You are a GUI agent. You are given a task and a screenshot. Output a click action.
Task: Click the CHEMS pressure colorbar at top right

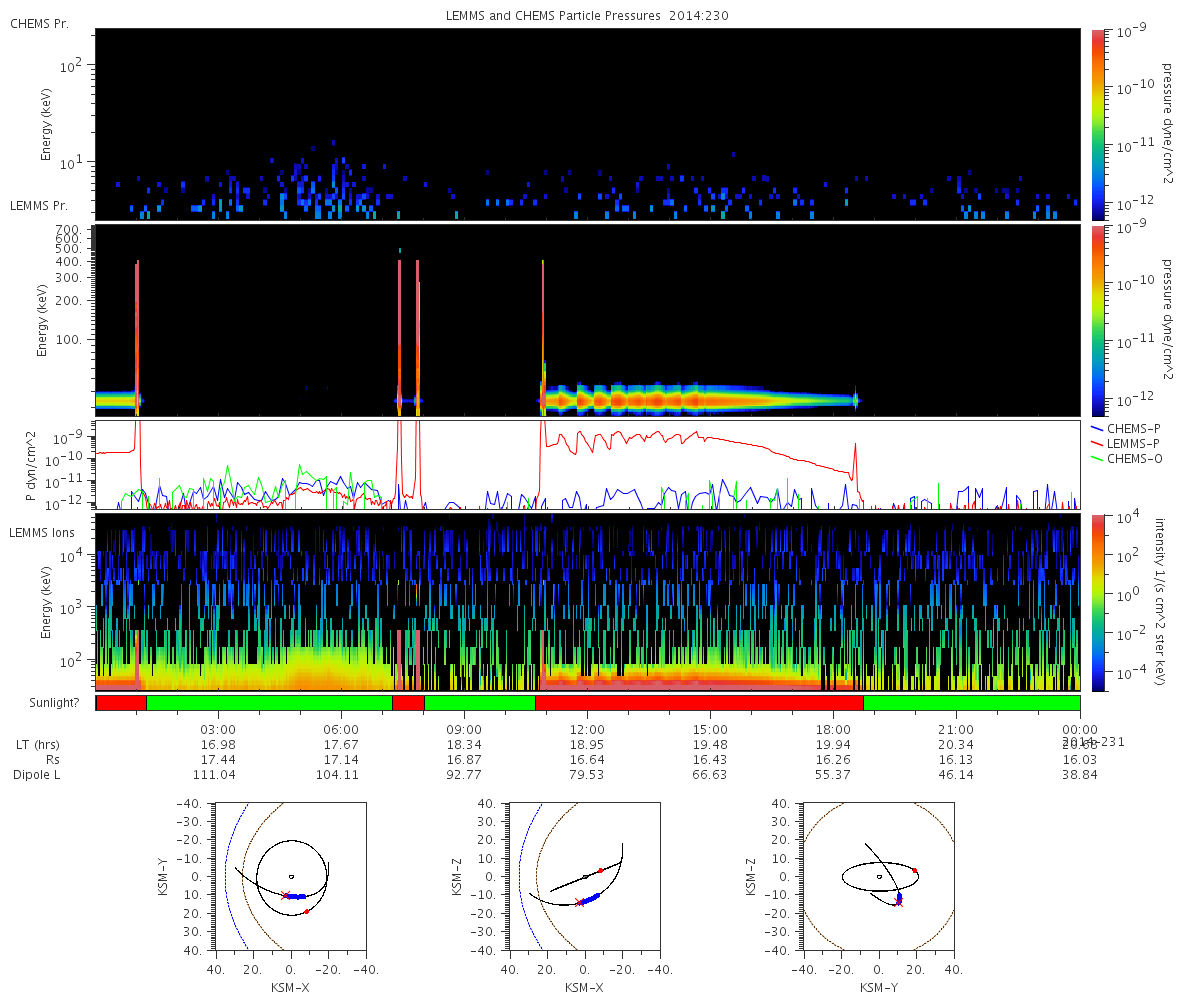tap(1098, 124)
